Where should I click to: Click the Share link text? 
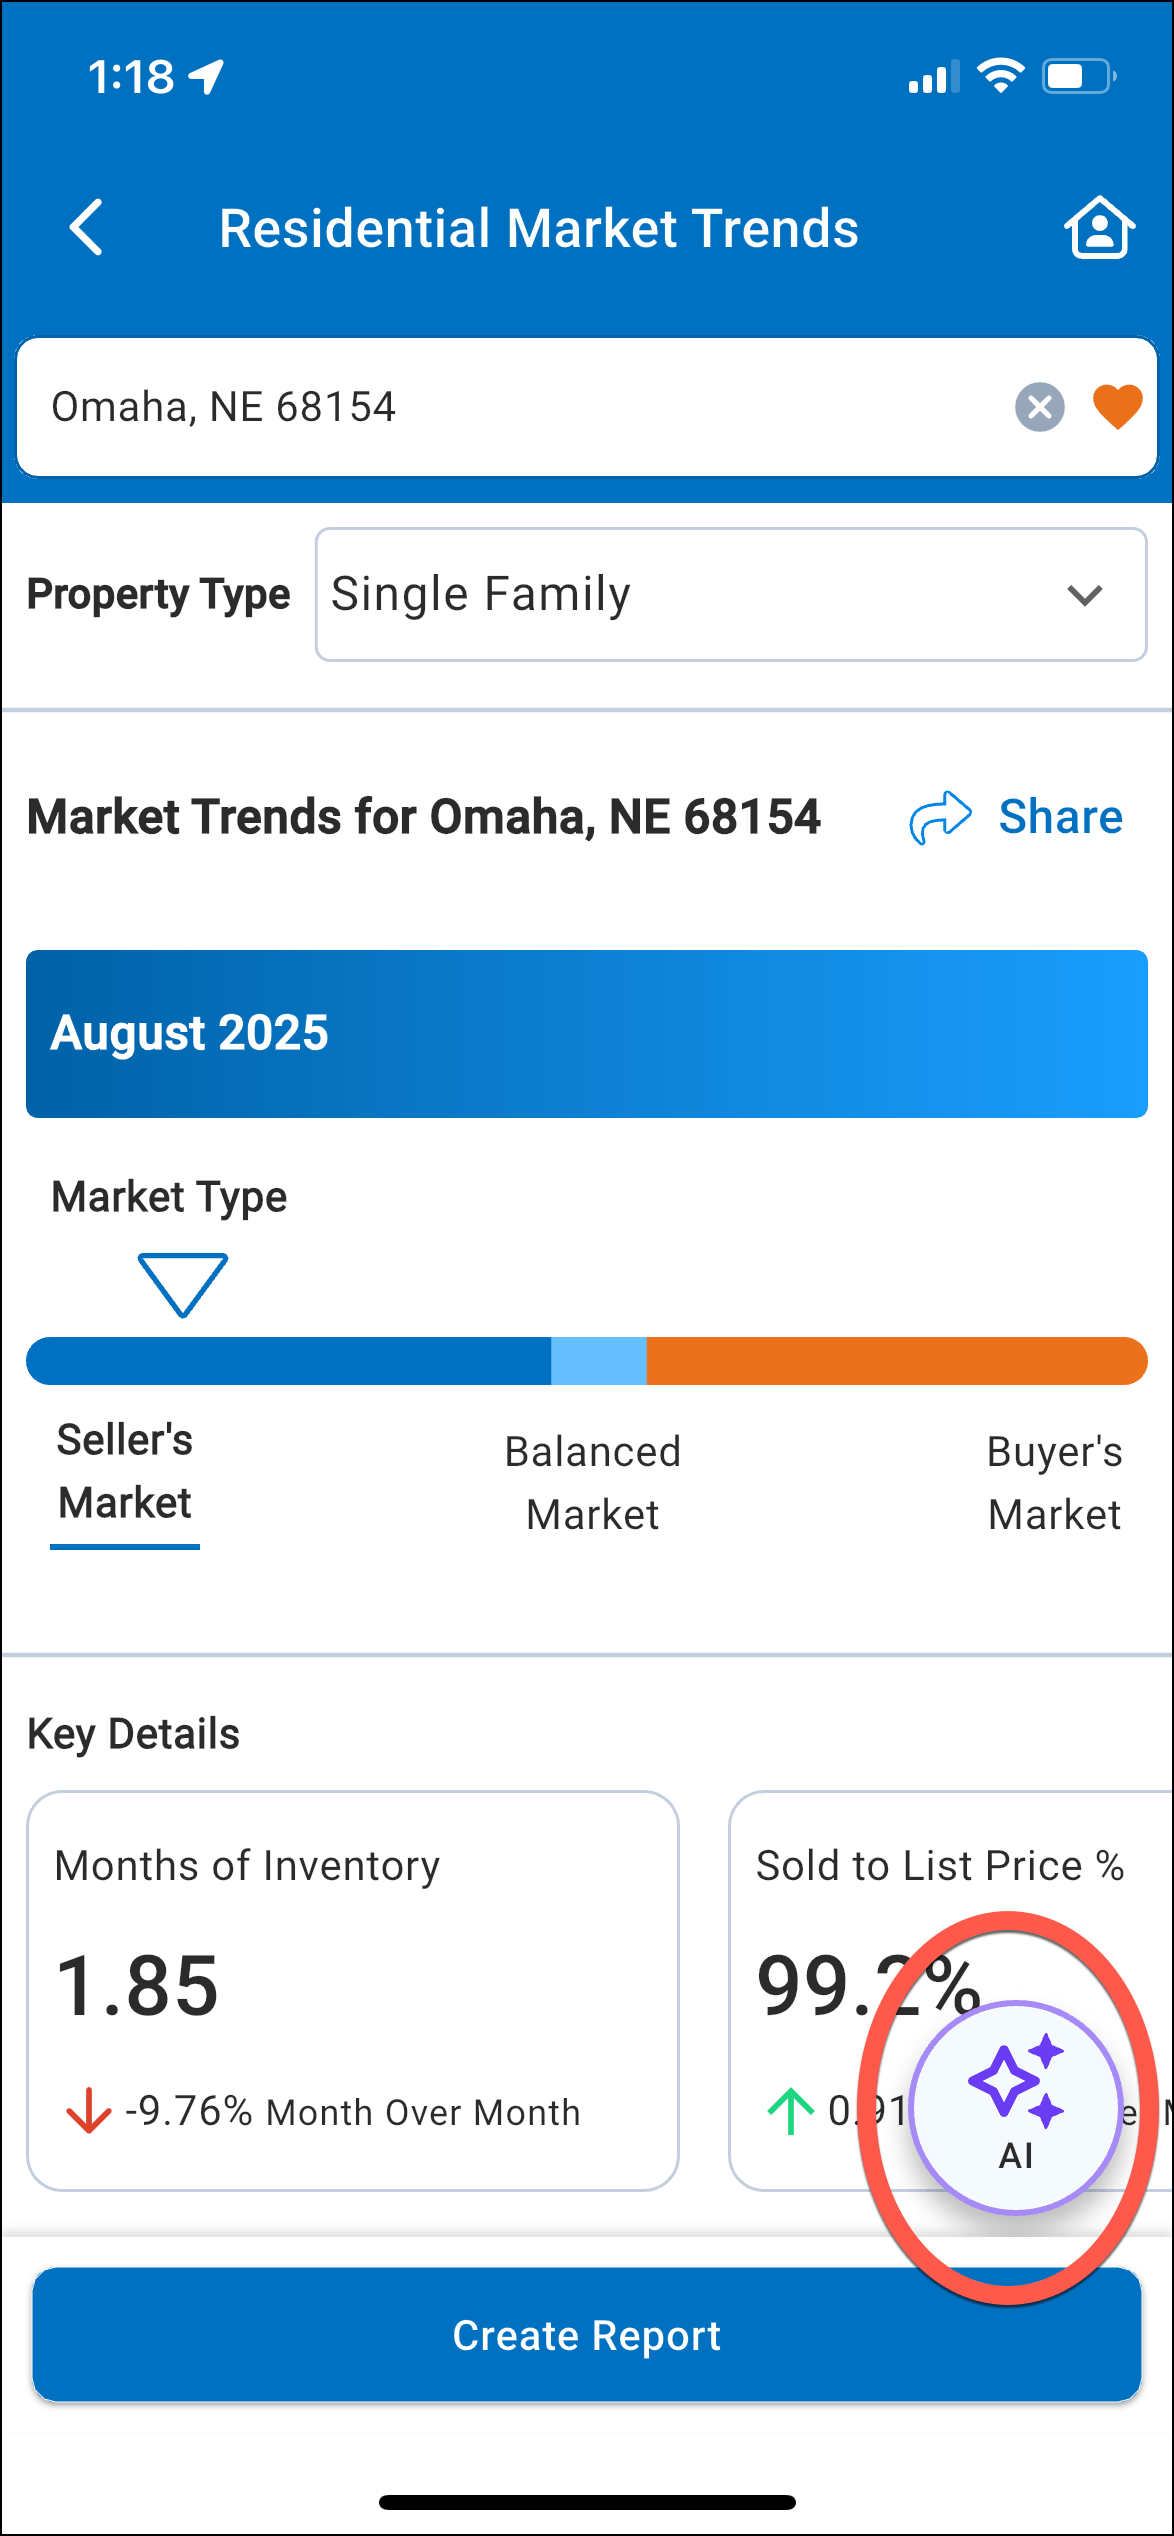point(1060,817)
